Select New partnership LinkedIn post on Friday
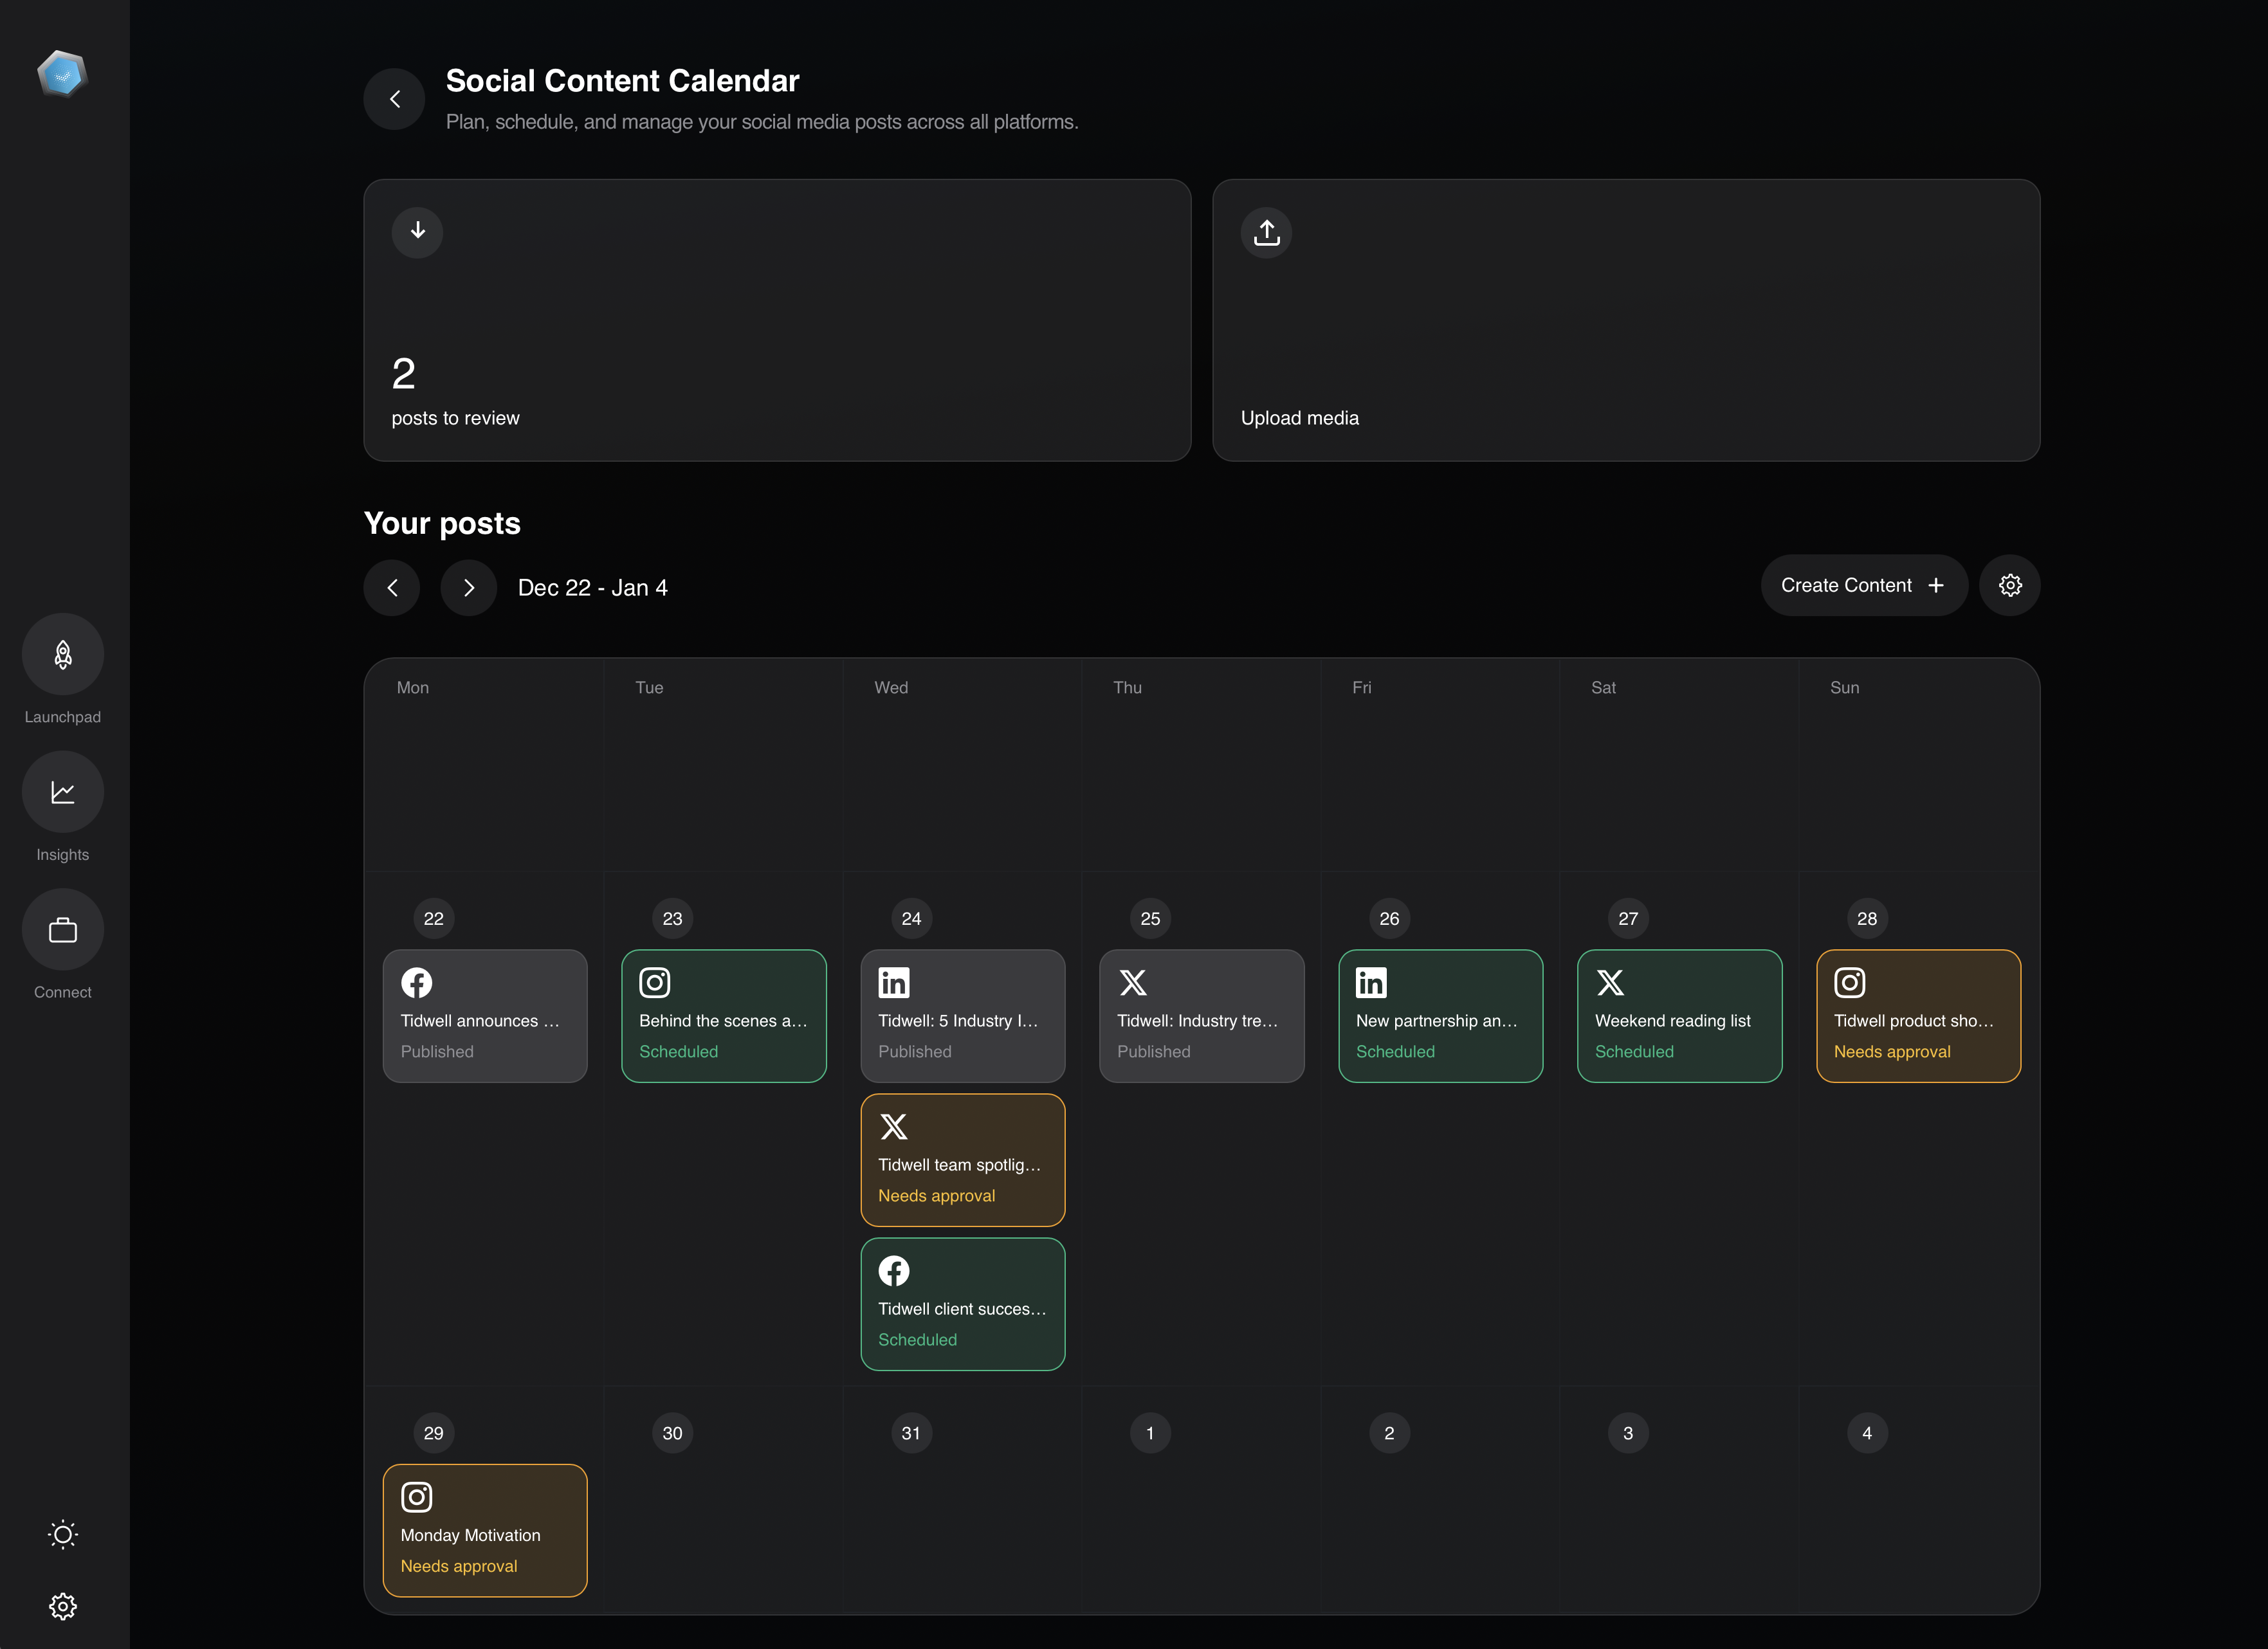Screen dimensions: 2268x1649 click(x=1440, y=1016)
